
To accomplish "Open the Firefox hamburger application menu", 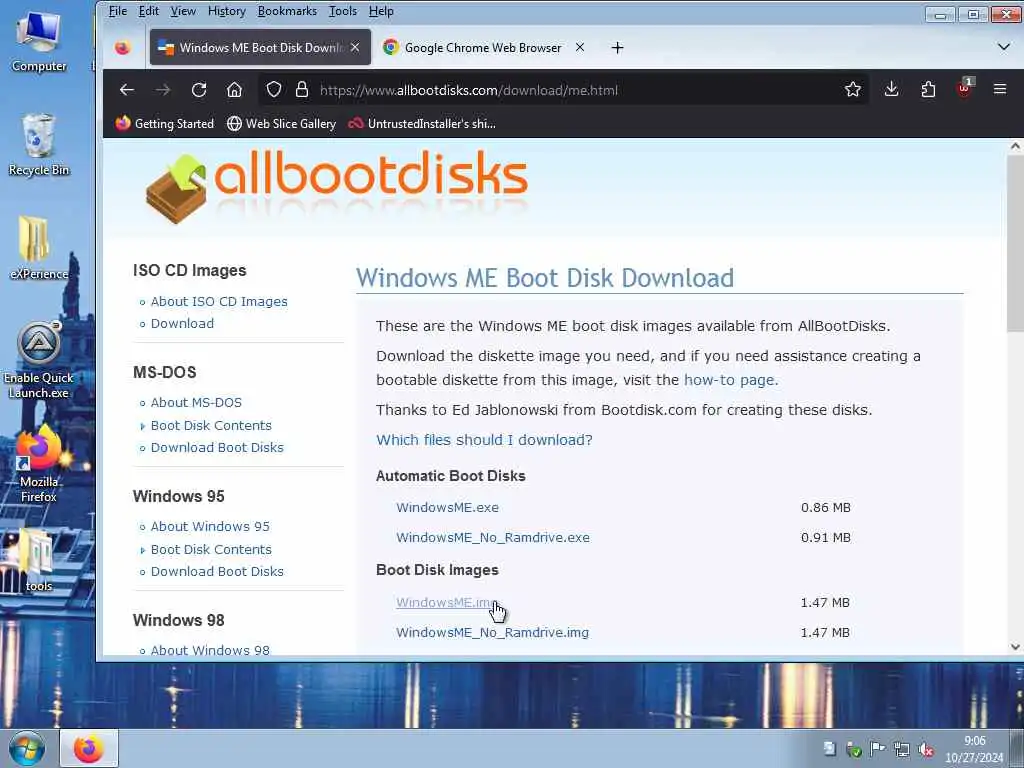I will (1000, 89).
